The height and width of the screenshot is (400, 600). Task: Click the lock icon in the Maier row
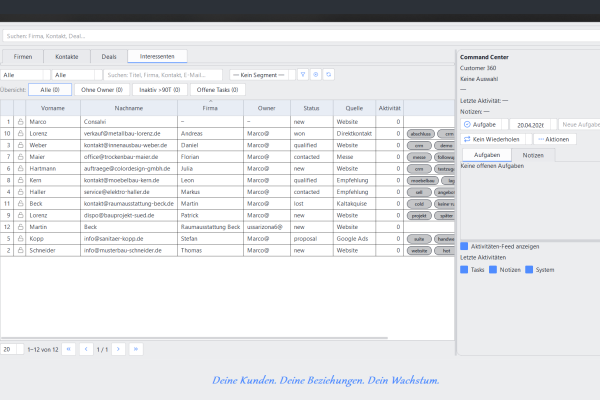[x=20, y=157]
